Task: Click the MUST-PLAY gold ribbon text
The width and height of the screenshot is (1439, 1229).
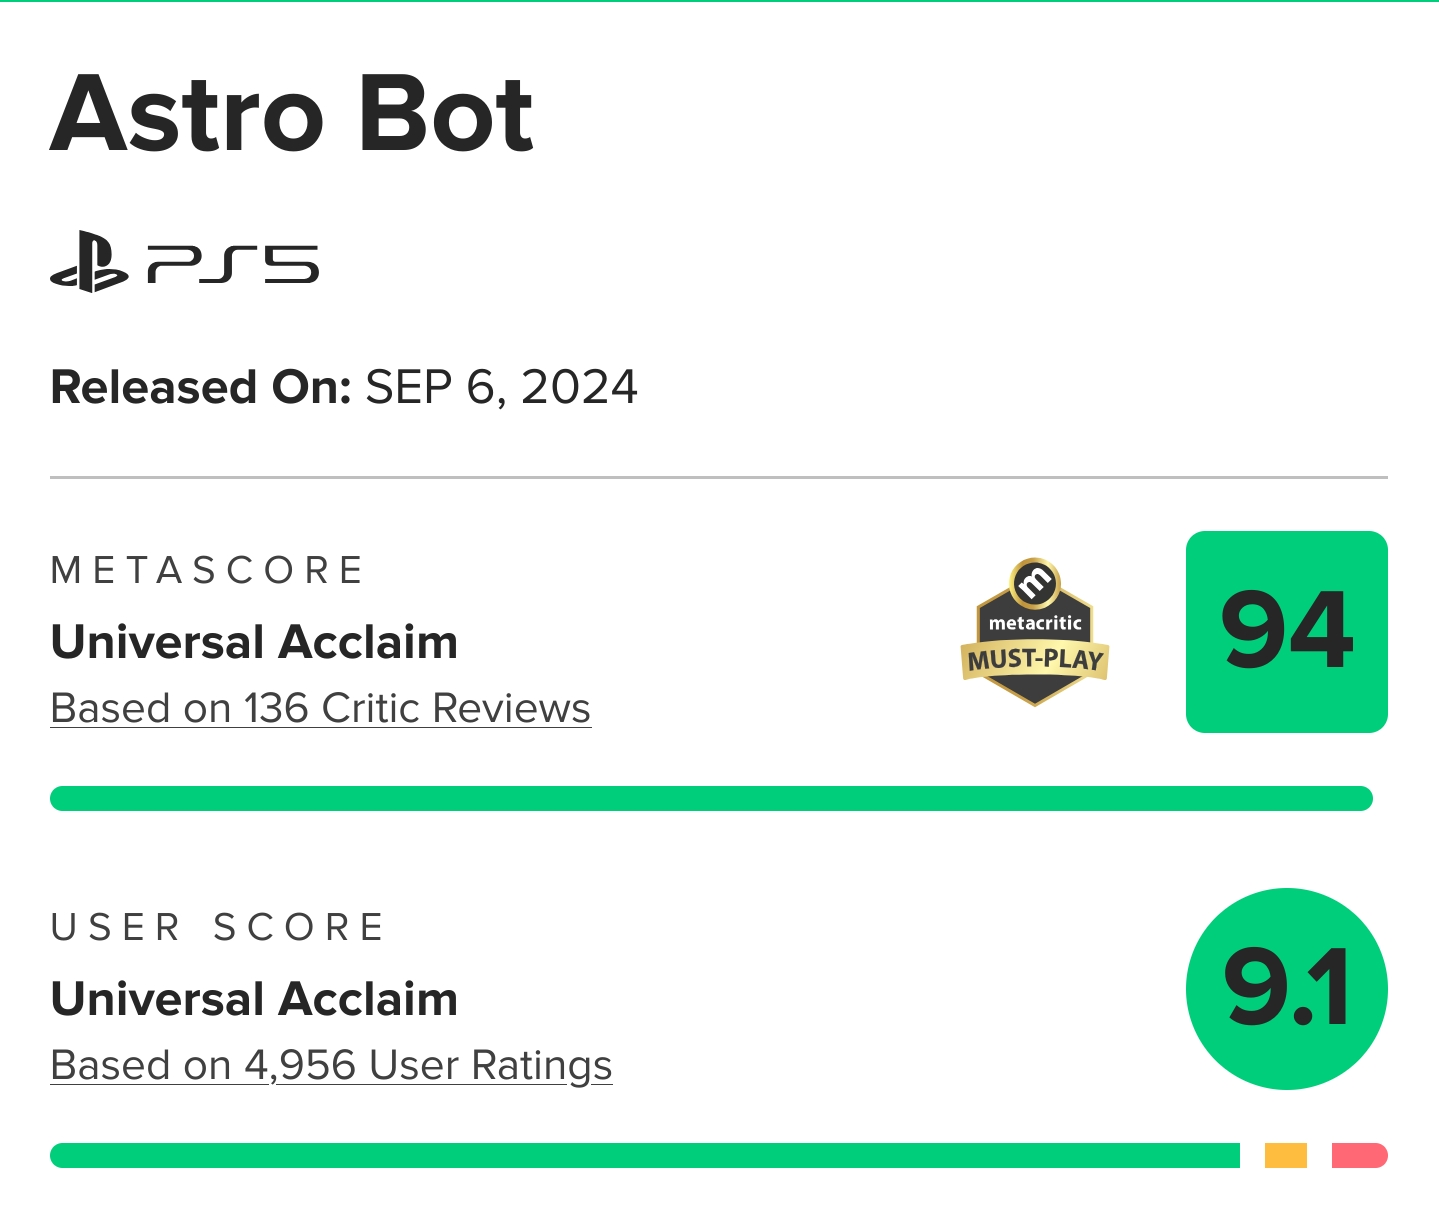Action: coord(1035,660)
